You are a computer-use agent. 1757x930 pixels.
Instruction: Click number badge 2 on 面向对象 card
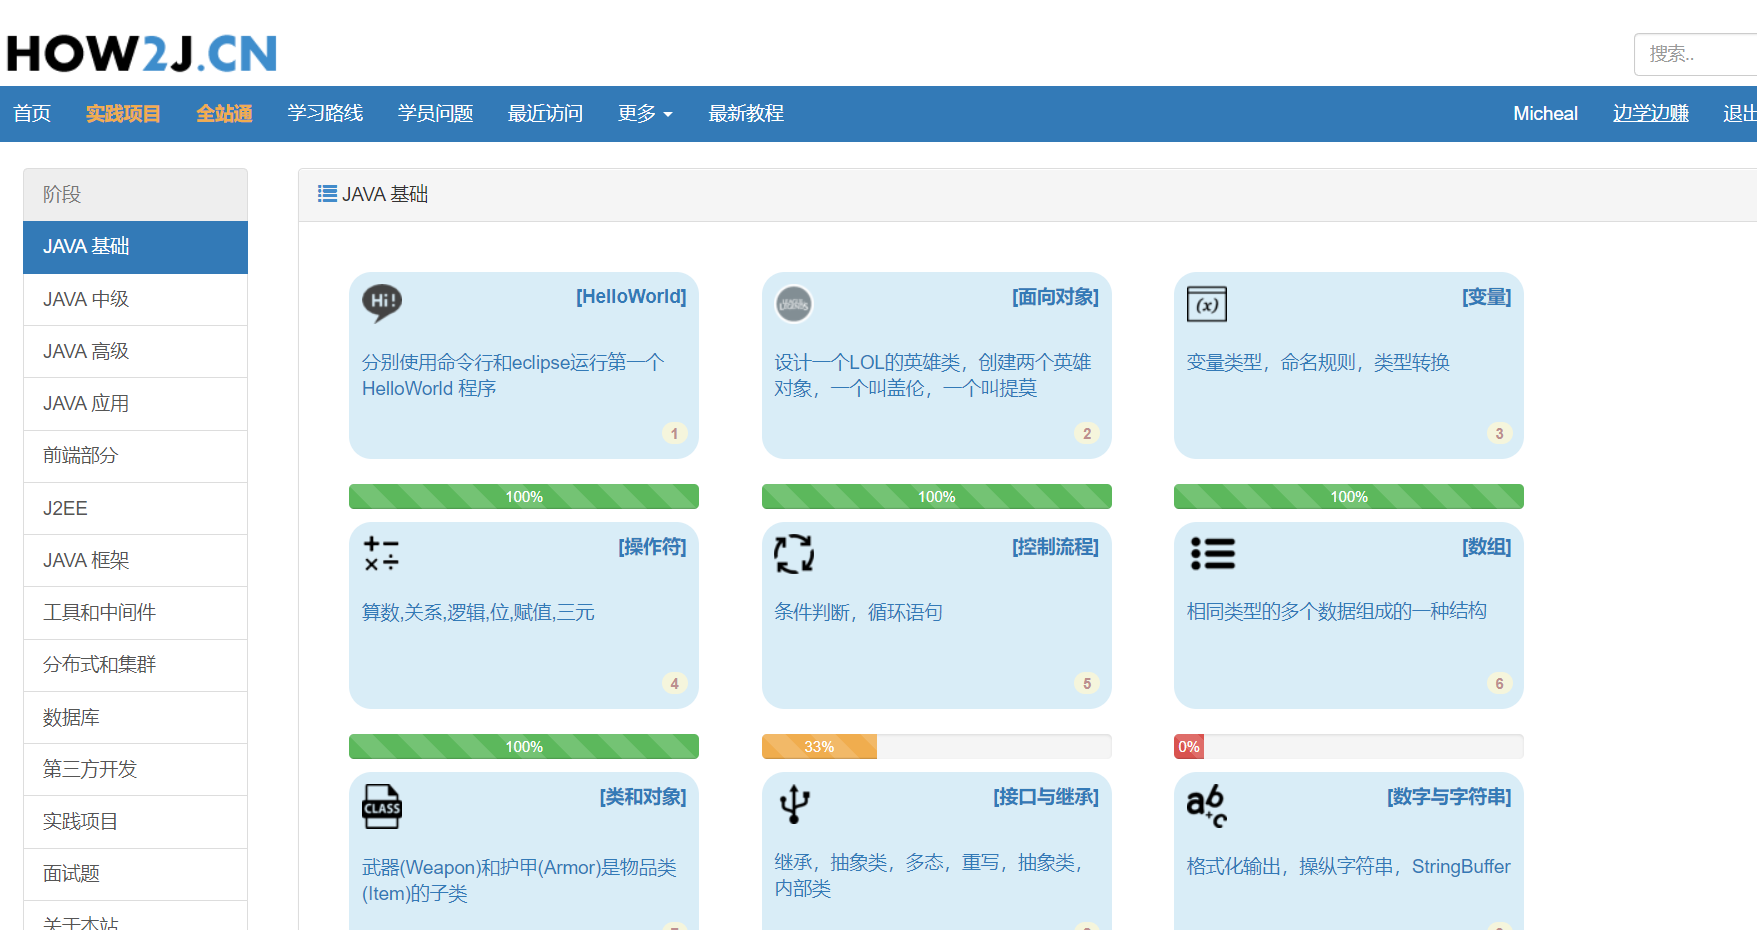coord(1087,433)
